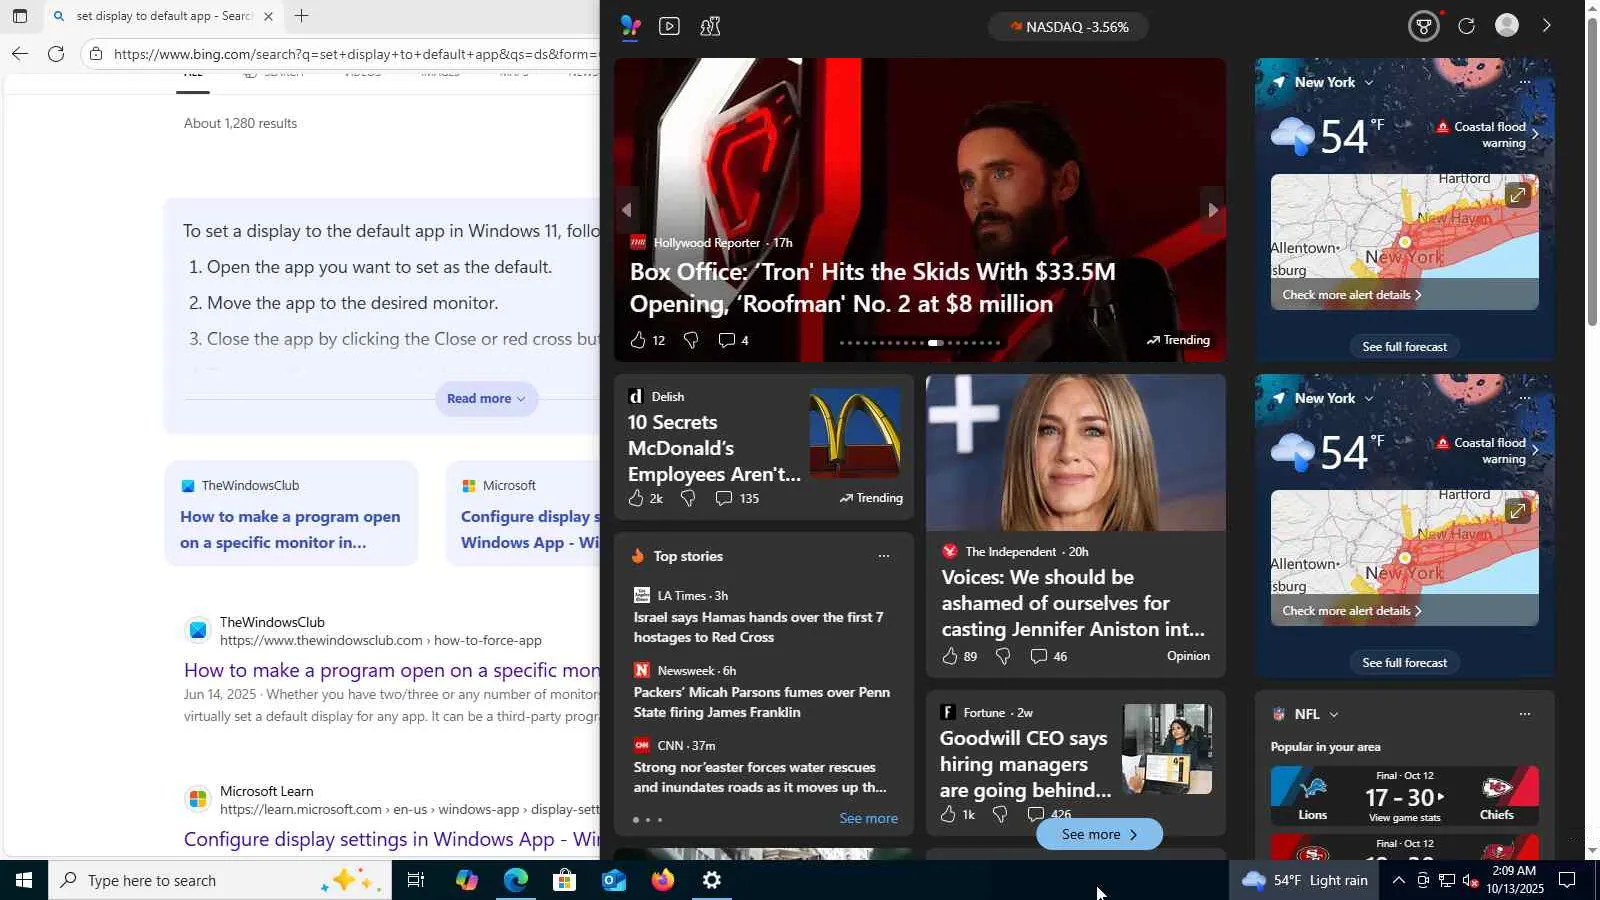Open Firefox from the taskbar
Viewport: 1600px width, 900px height.
tap(662, 880)
